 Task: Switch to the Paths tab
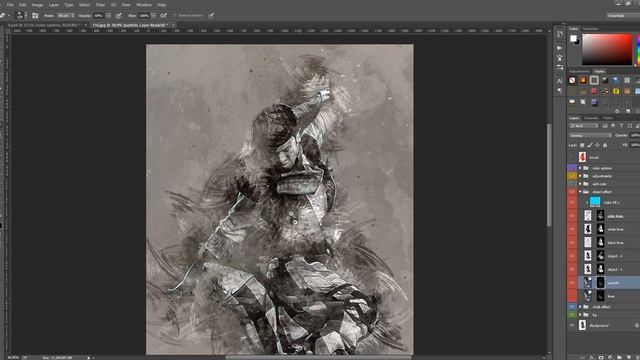tap(608, 118)
